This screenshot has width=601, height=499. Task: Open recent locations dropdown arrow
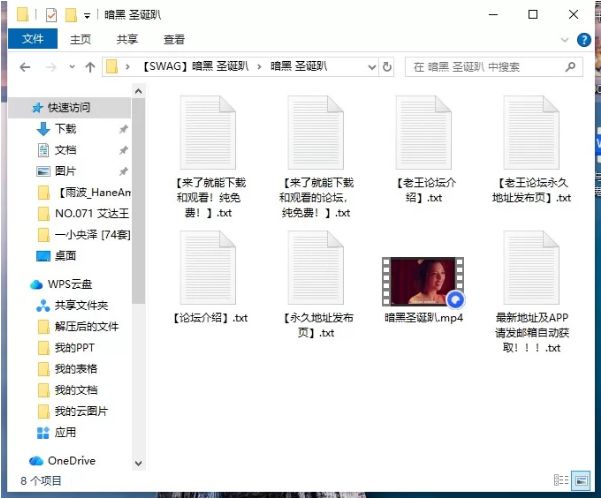(72, 67)
